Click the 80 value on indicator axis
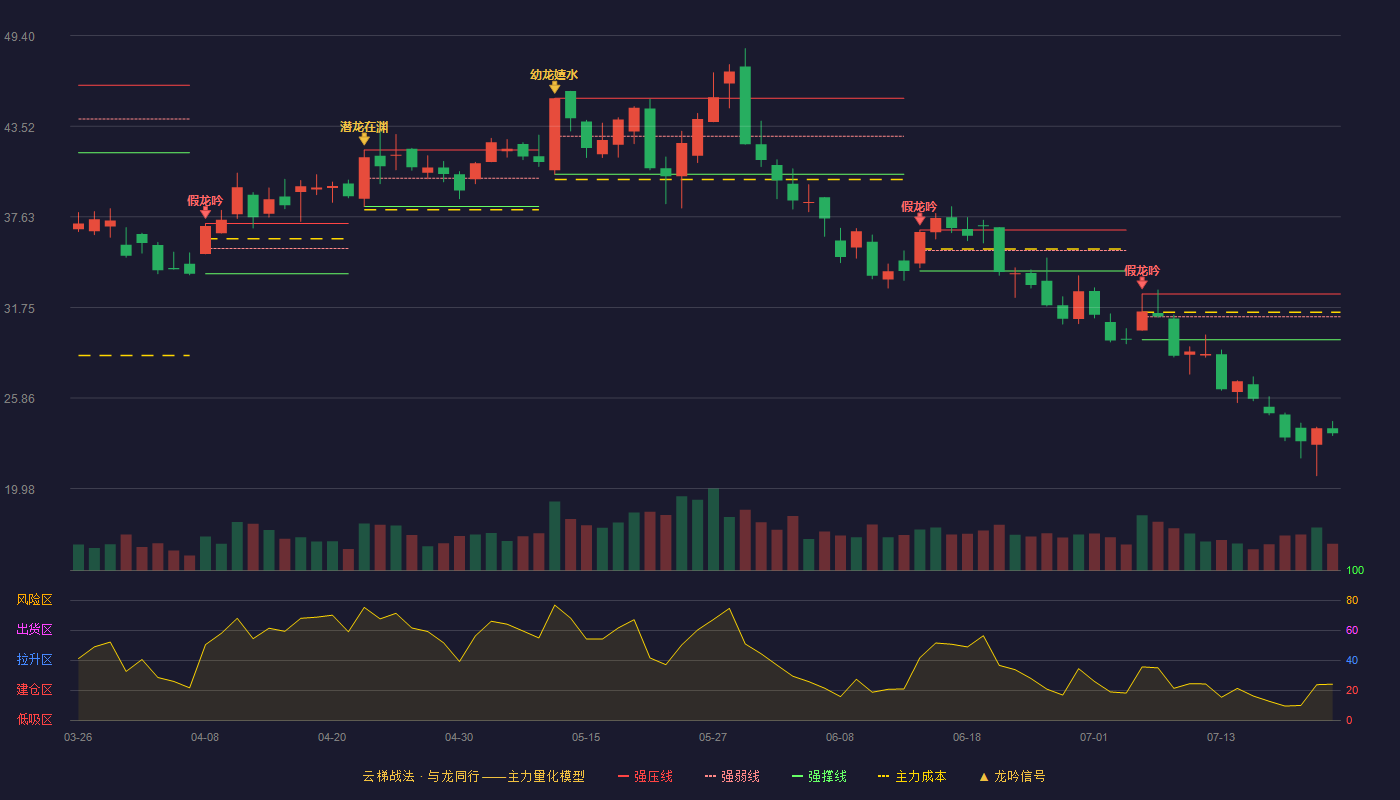 click(x=1352, y=600)
